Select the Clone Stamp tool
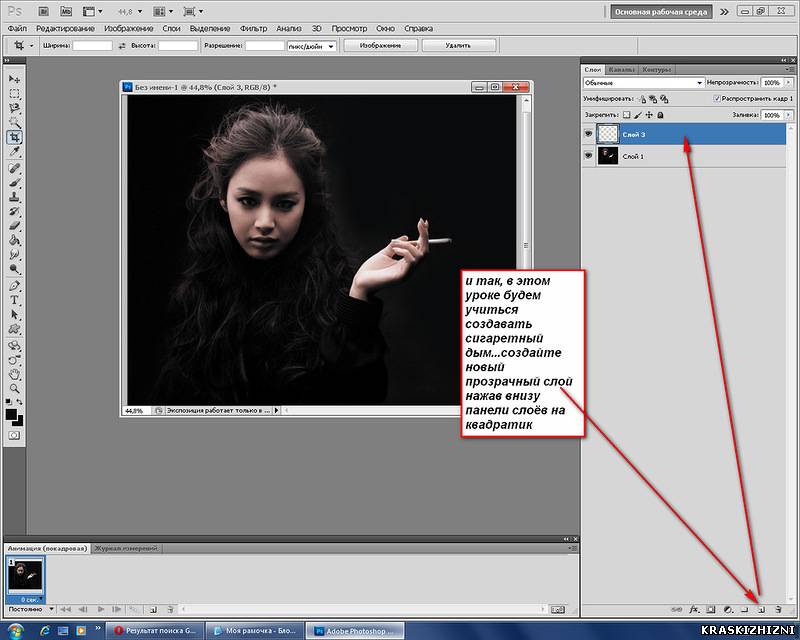The height and width of the screenshot is (640, 800). point(14,197)
